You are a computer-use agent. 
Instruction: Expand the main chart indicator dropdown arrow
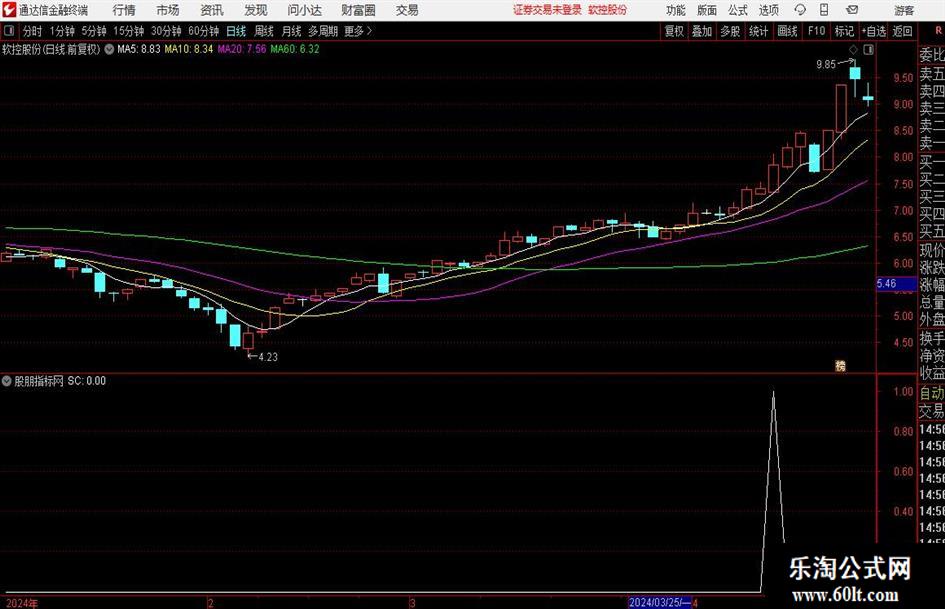(x=109, y=49)
